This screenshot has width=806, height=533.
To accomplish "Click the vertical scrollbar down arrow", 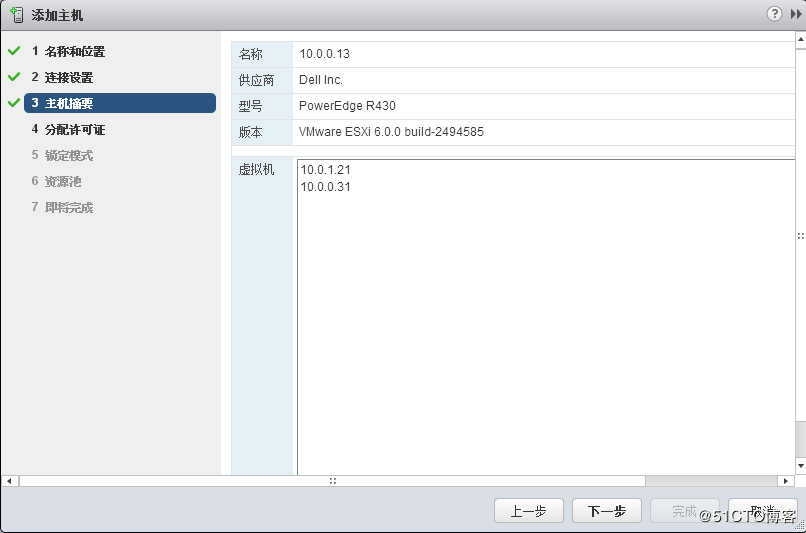I will coord(801,466).
